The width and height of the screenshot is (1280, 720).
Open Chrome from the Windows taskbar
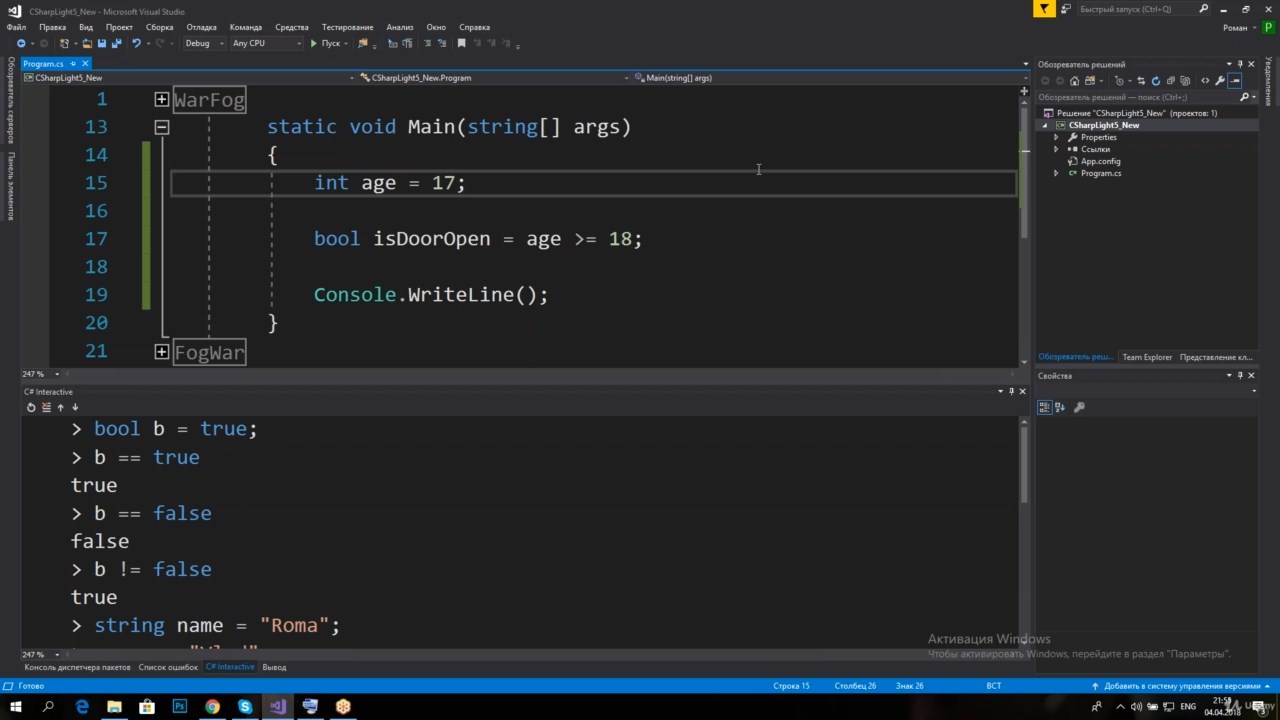(x=212, y=706)
